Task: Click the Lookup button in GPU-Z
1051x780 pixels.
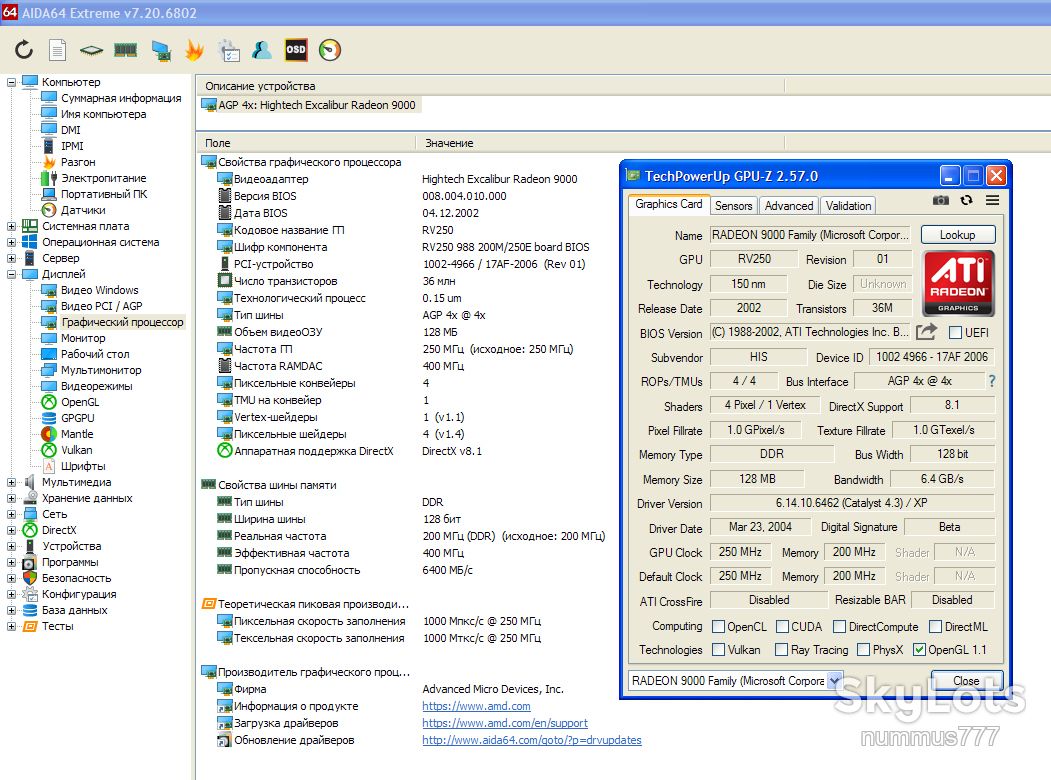Action: [x=957, y=235]
